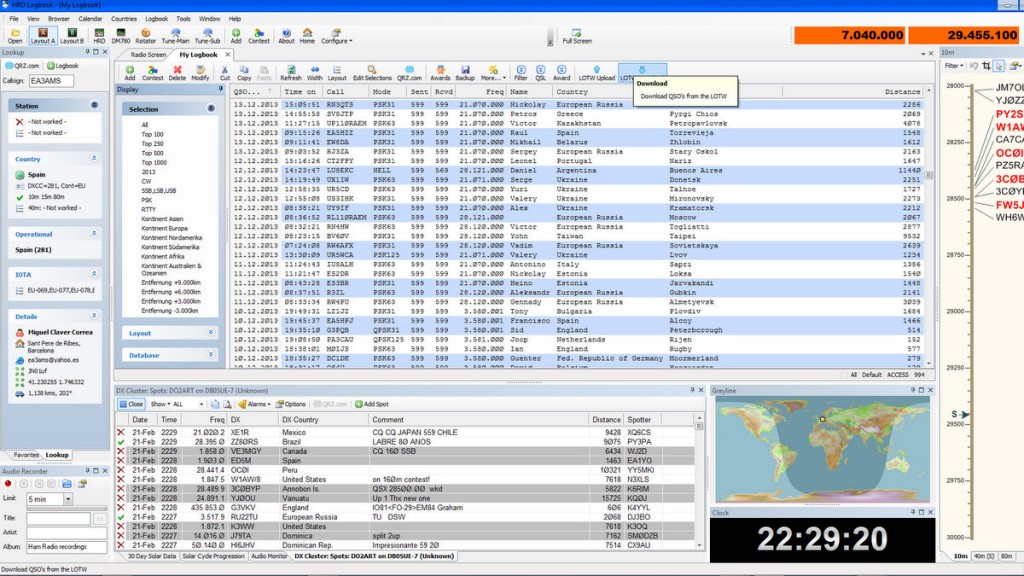This screenshot has height=576, width=1024.
Task: Start the audio recorder with record button
Action: [x=8, y=483]
